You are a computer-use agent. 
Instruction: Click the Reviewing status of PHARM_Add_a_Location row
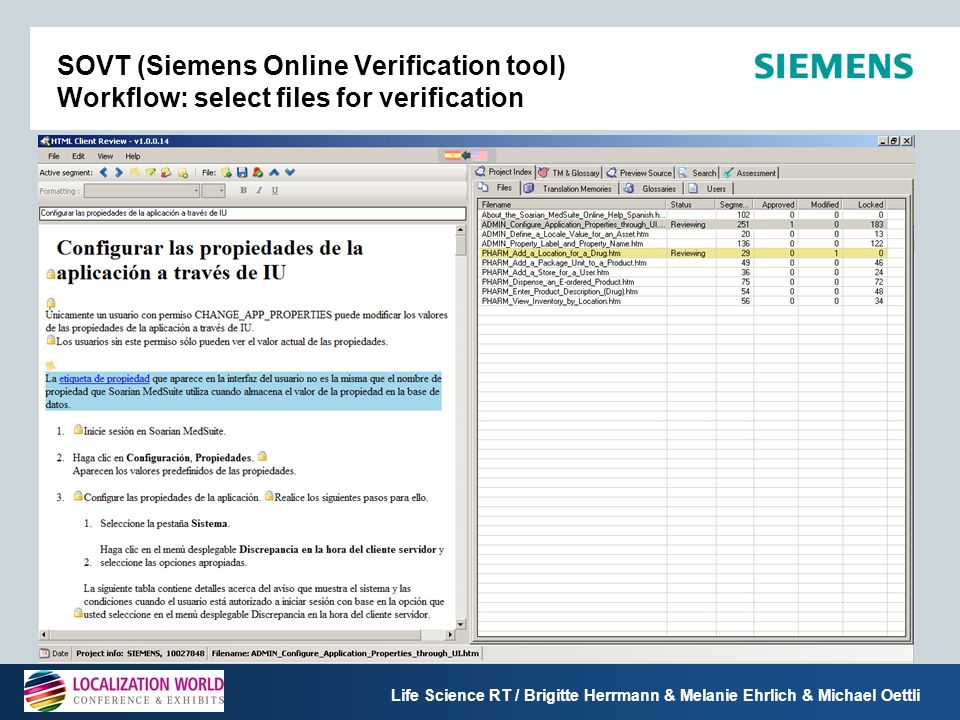pos(688,253)
